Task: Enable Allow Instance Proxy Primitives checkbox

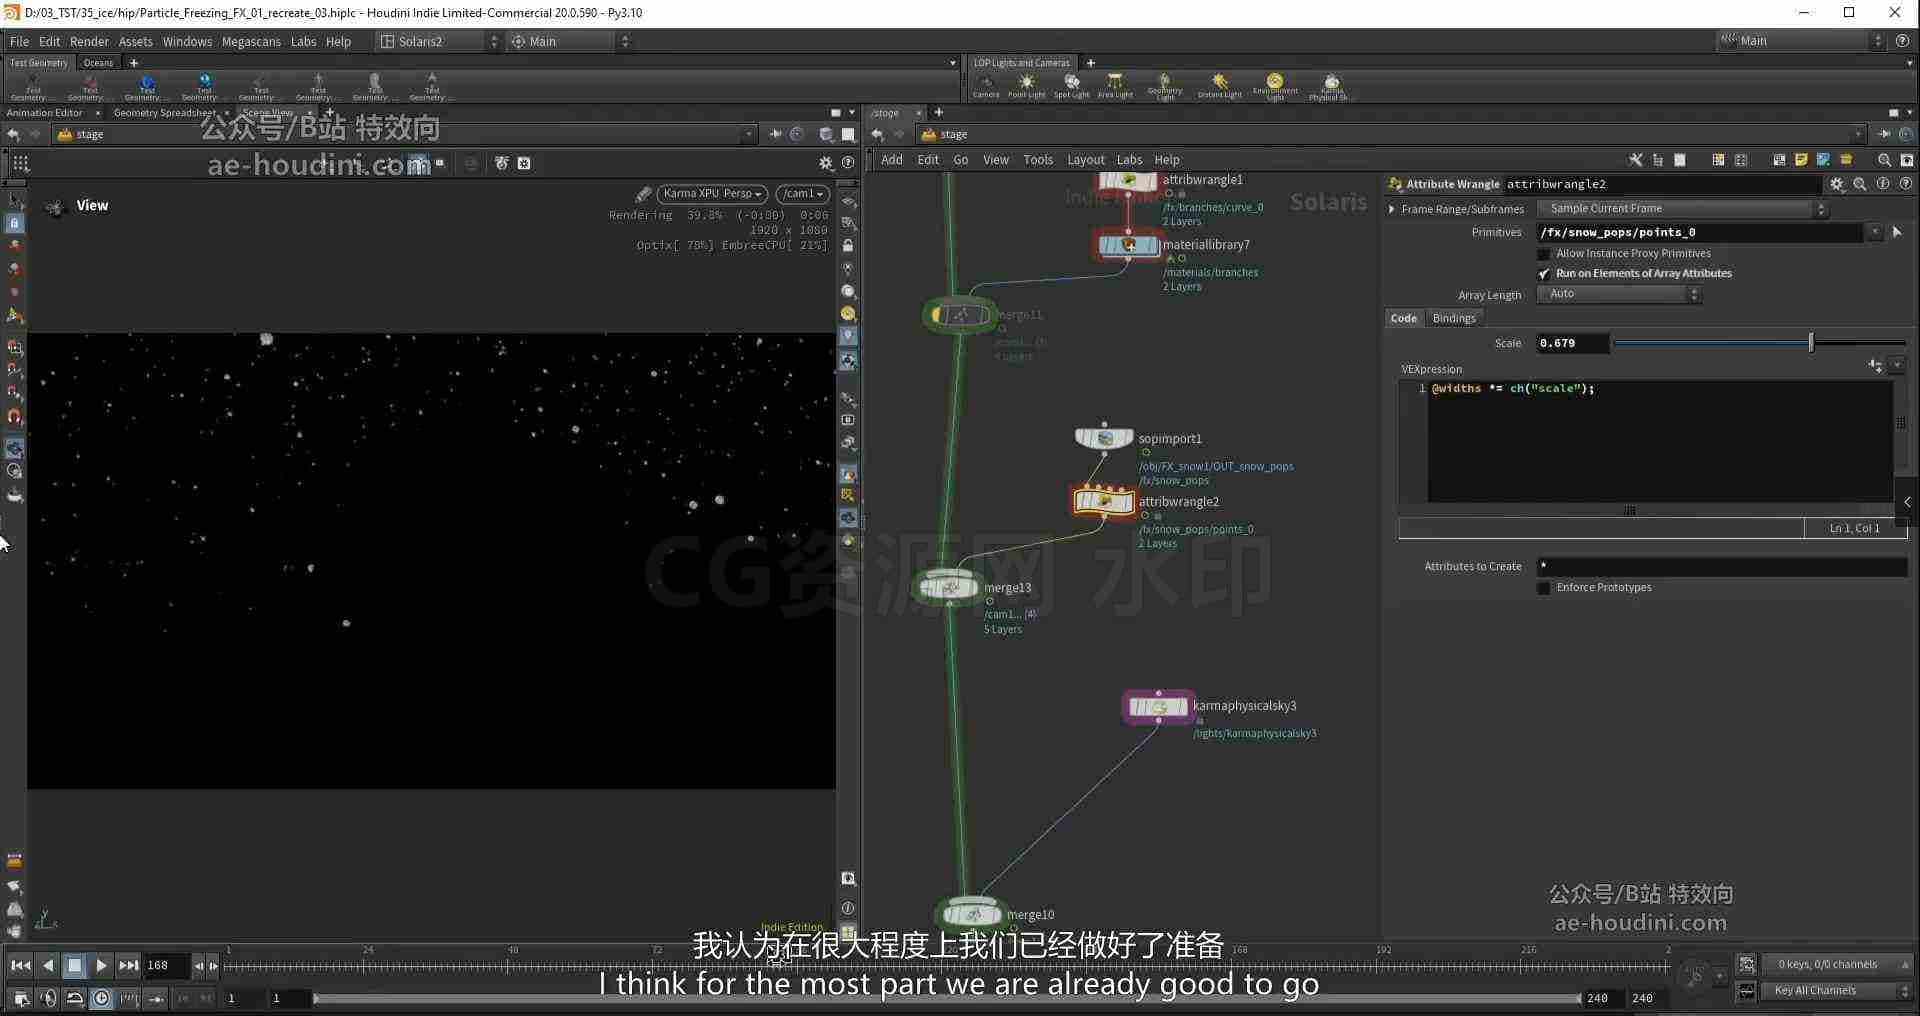Action: pyautogui.click(x=1543, y=254)
